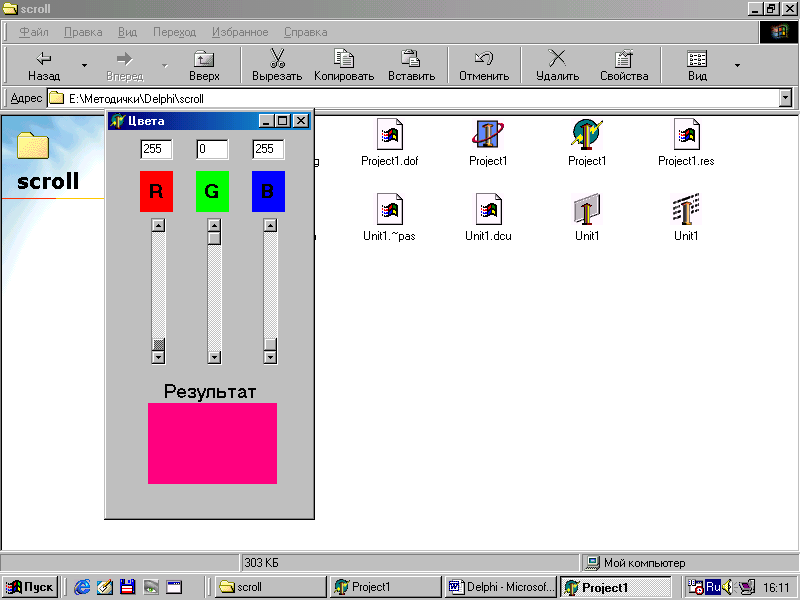This screenshot has width=800, height=600.
Task: Click the Вид views toolbar button
Action: 697,65
